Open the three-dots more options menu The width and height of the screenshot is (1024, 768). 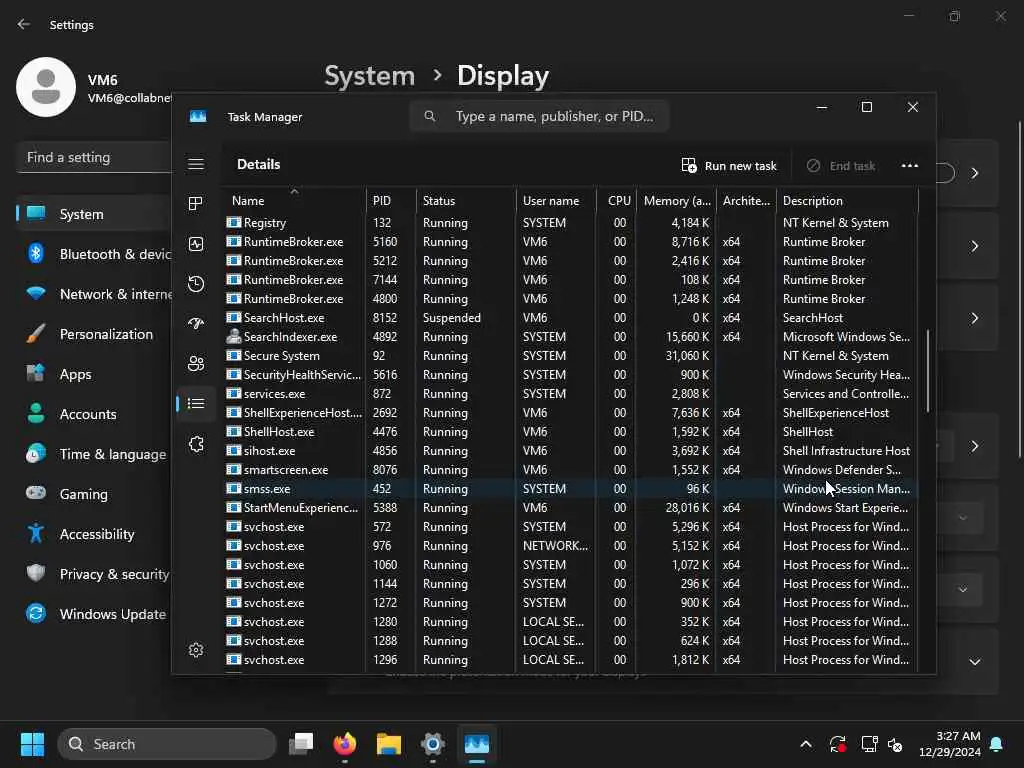[910, 165]
